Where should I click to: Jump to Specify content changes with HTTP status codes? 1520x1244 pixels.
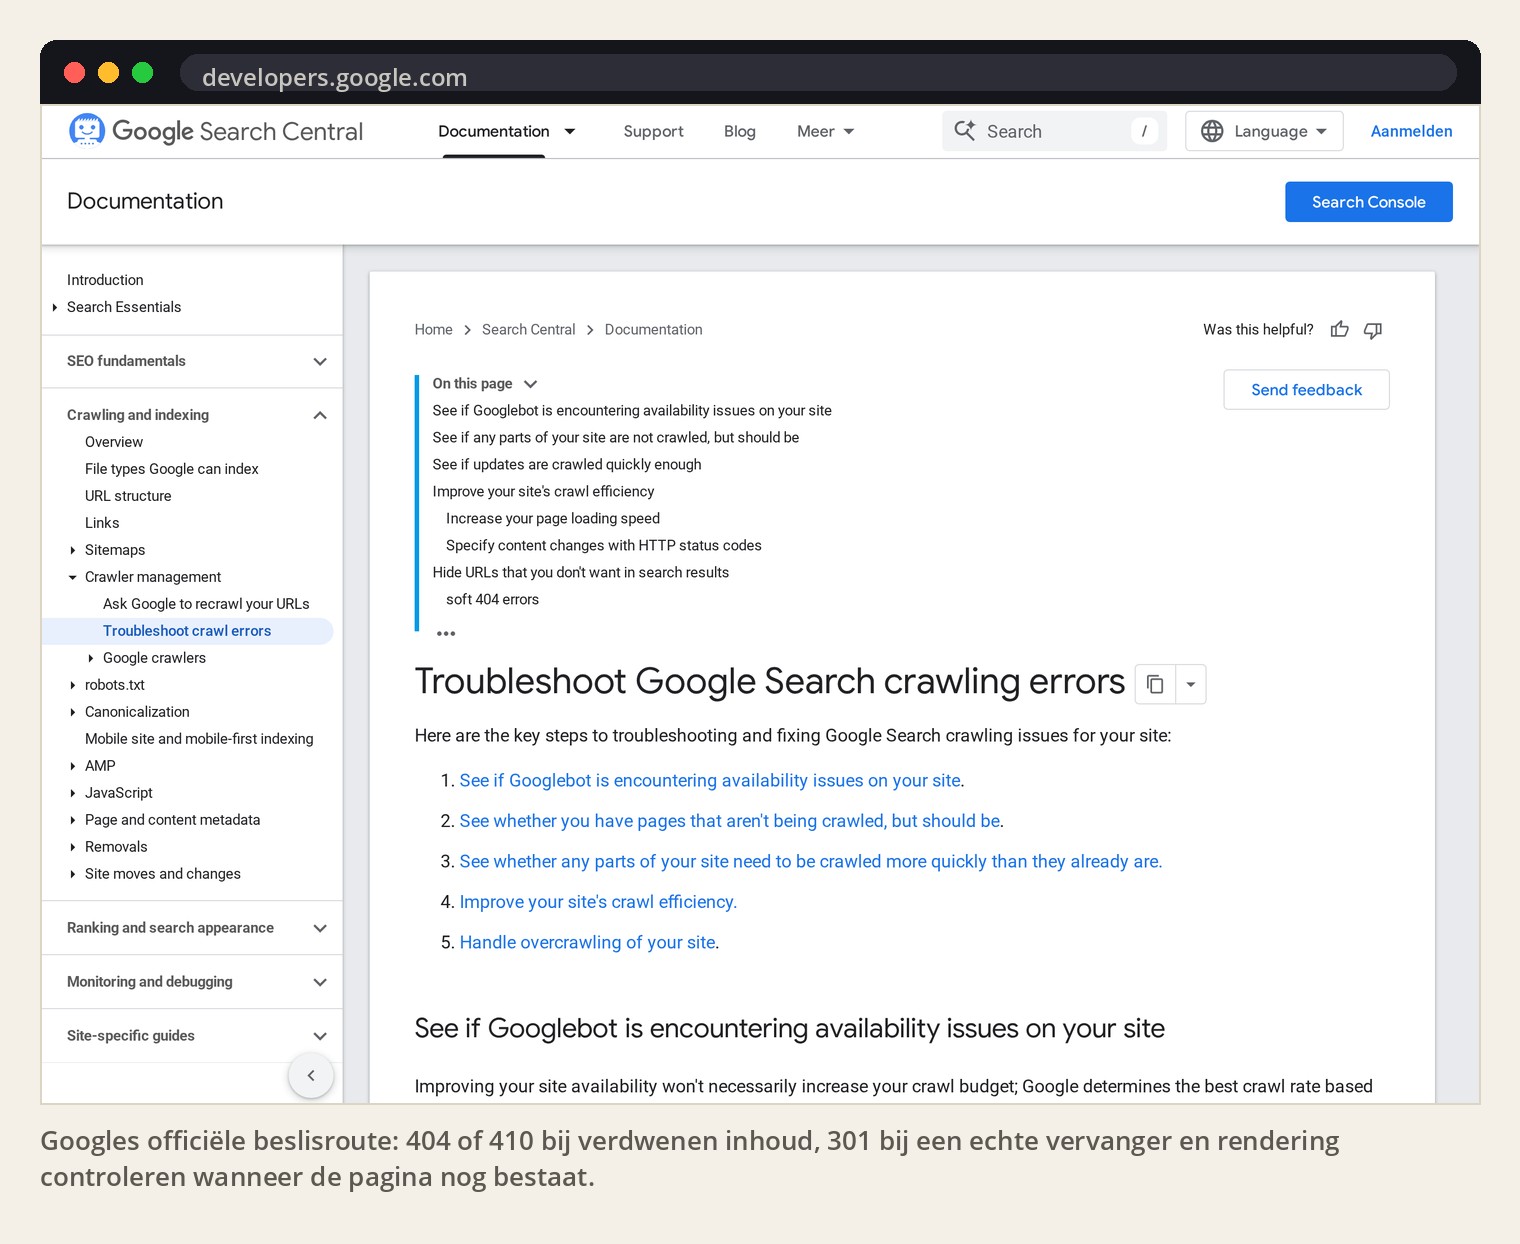click(604, 546)
